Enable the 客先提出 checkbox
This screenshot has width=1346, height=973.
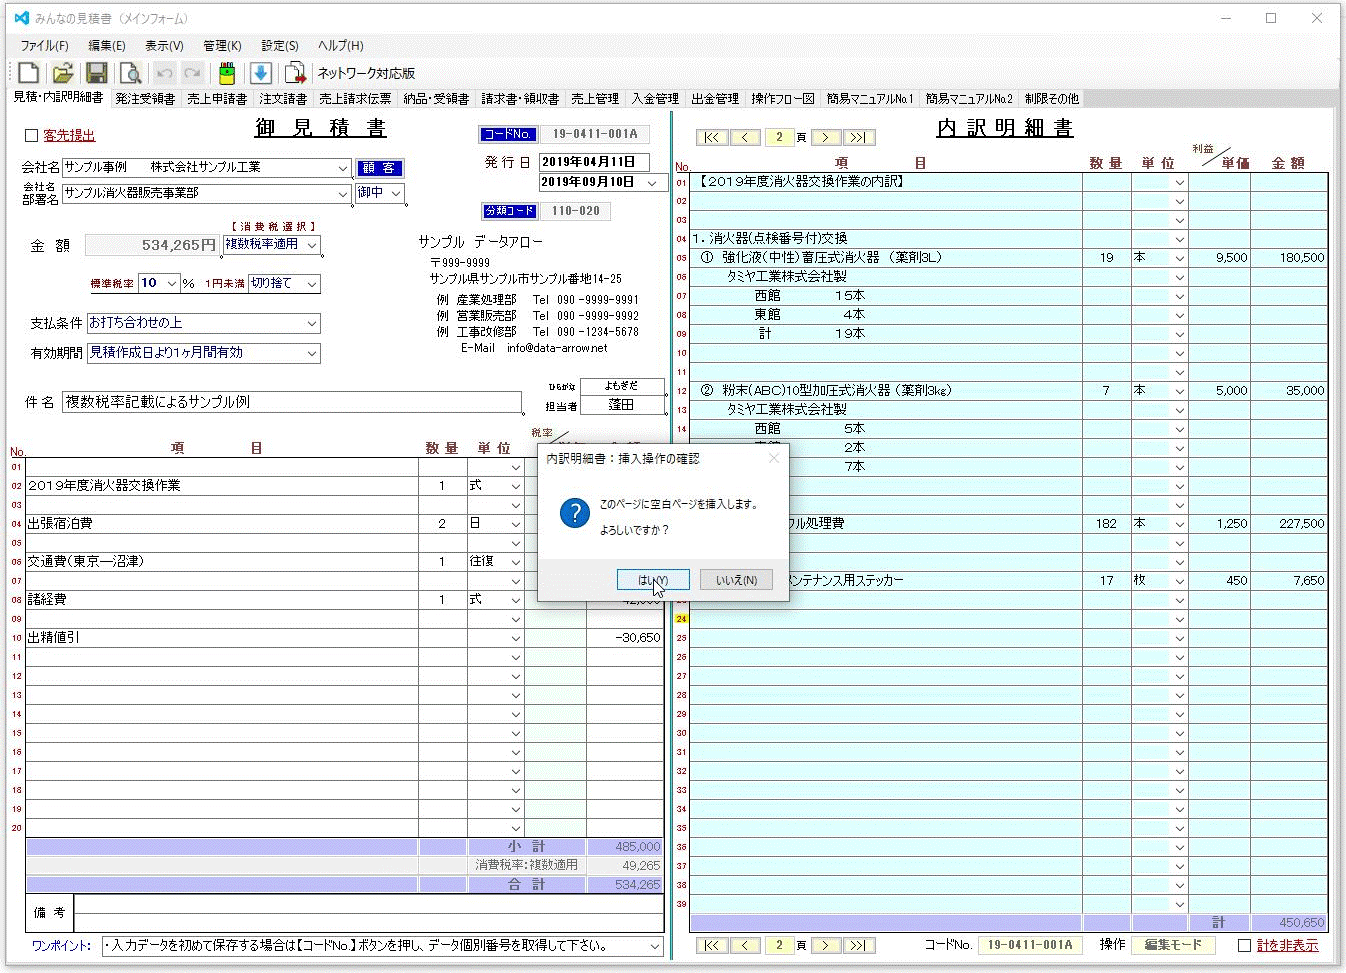[x=31, y=135]
